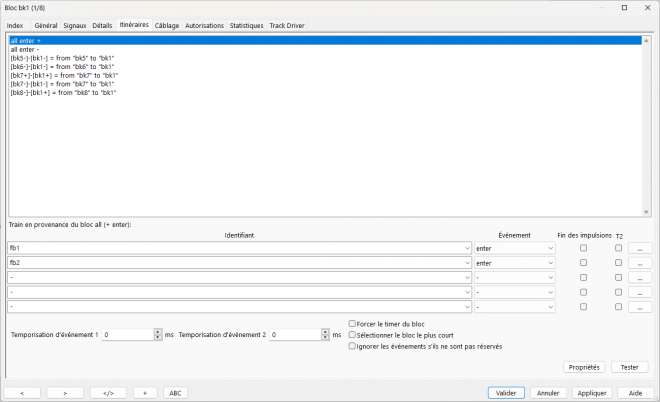Screen dimensions: 660x402
Task: Toggle Fin des impulsions in fourth row
Action: [x=583, y=292]
